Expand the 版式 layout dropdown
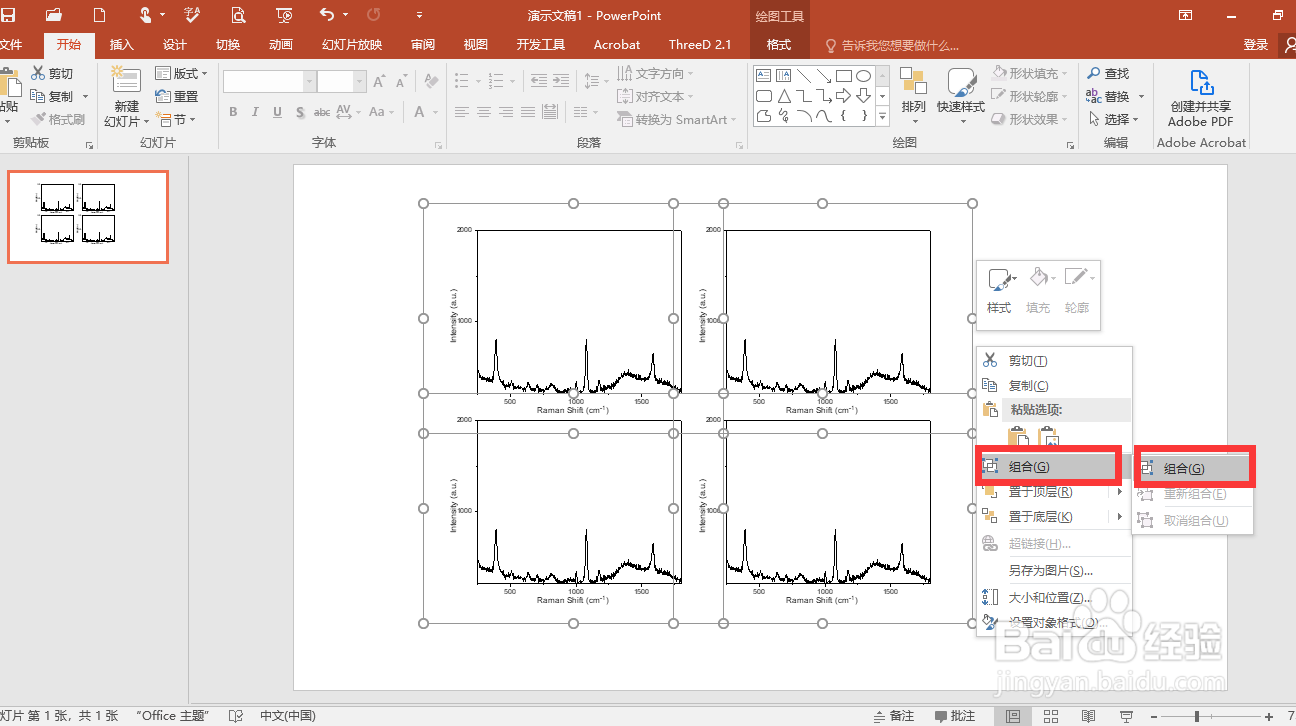 click(x=181, y=74)
